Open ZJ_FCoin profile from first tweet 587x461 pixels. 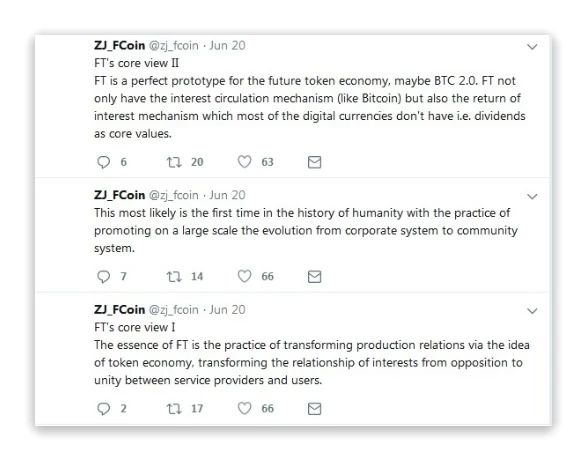(119, 45)
